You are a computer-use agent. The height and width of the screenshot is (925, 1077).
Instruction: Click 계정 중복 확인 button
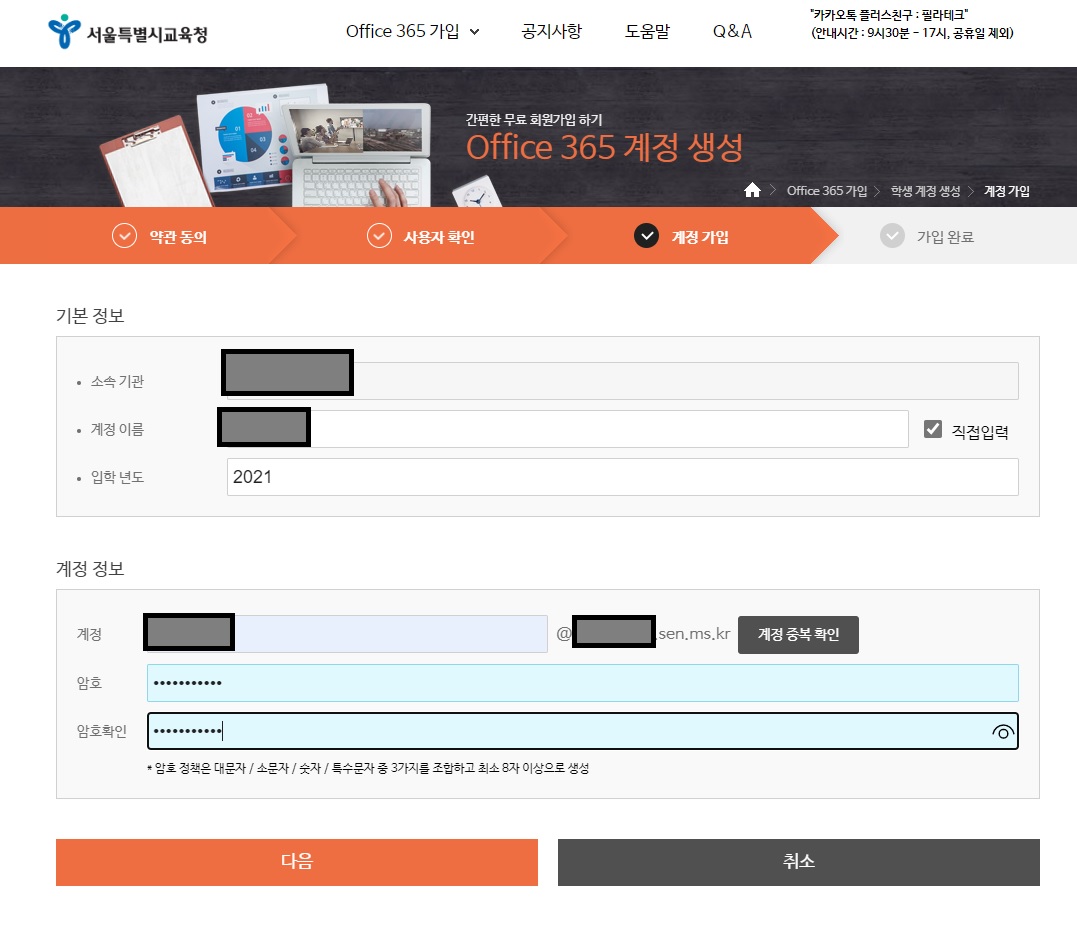point(798,635)
